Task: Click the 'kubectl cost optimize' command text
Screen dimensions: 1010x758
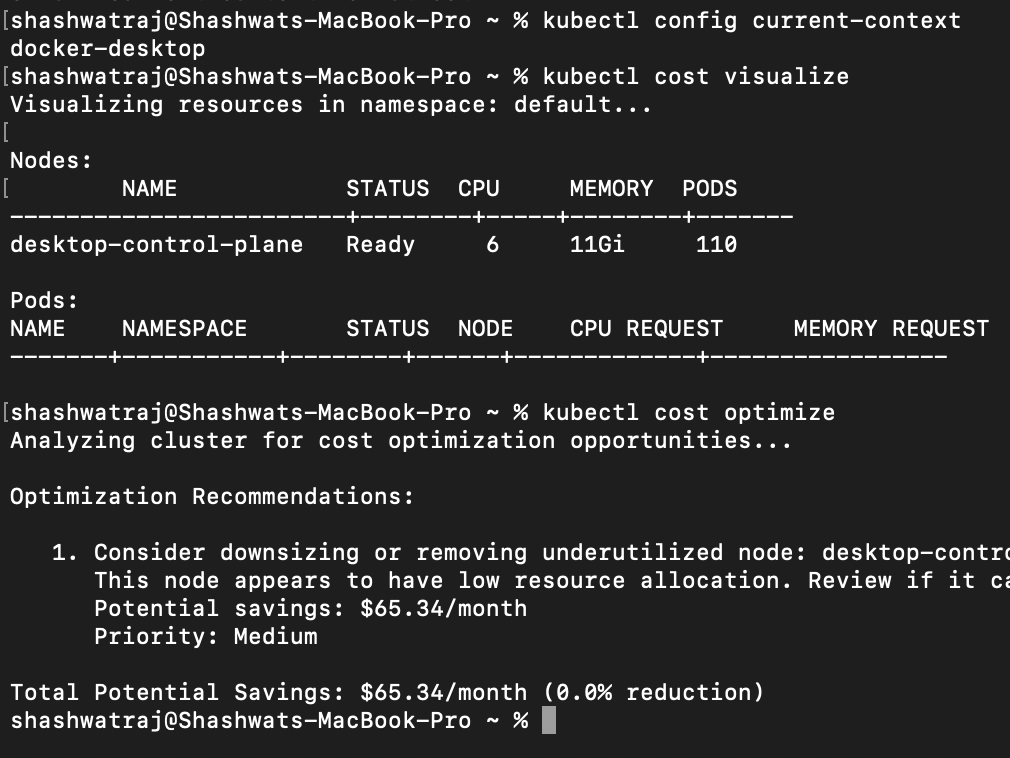Action: (x=689, y=412)
